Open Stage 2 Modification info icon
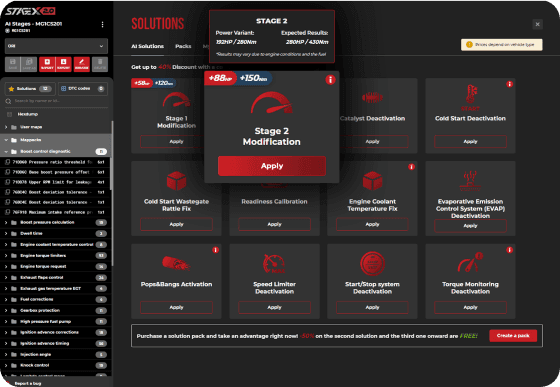Screen dimensions: 560x387 330,80
